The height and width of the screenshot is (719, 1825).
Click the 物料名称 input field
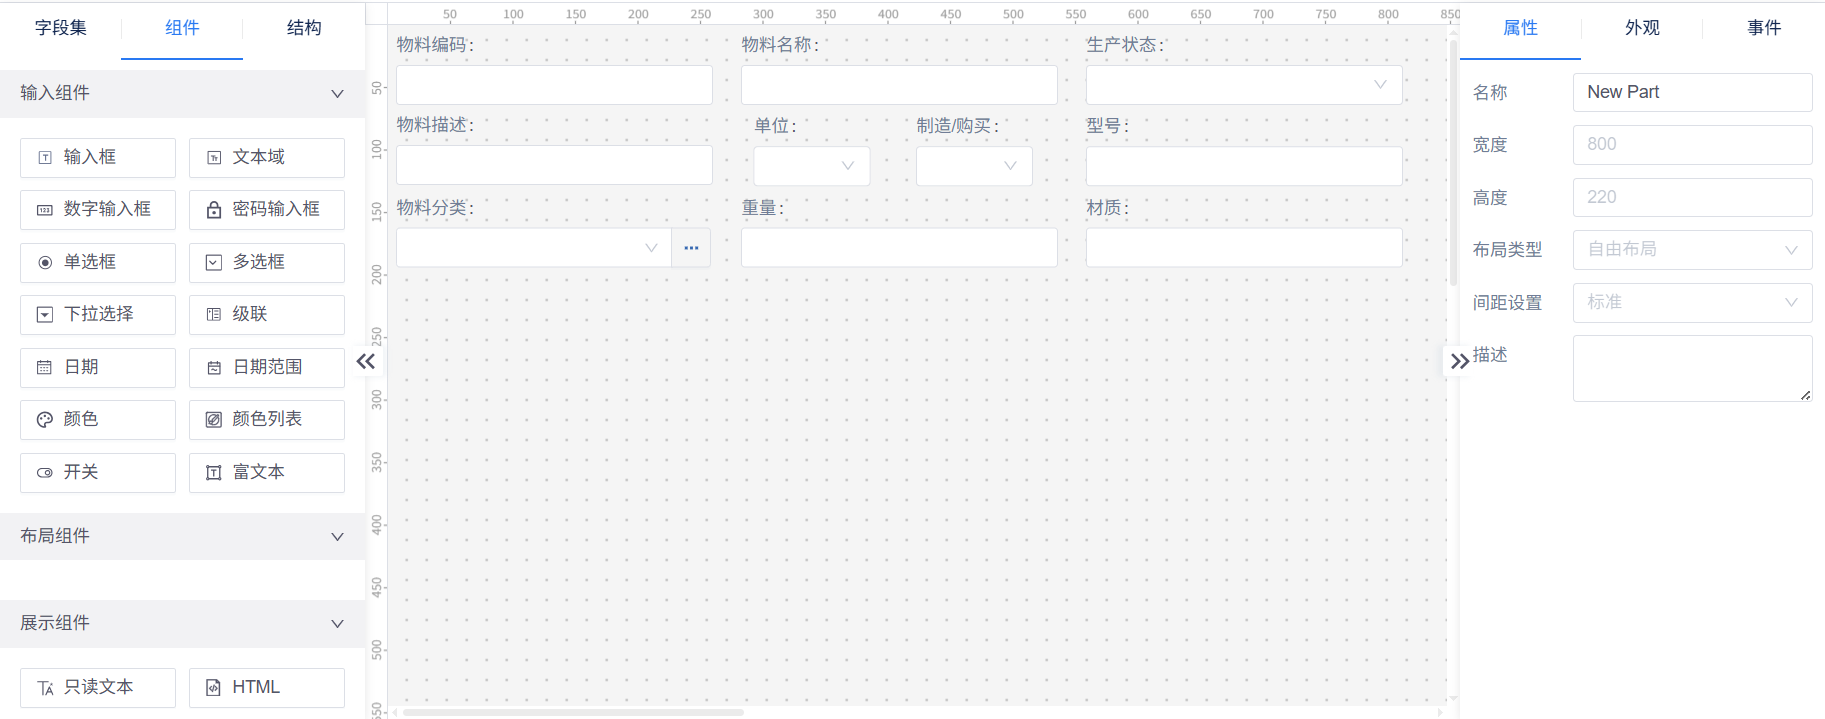coord(899,85)
